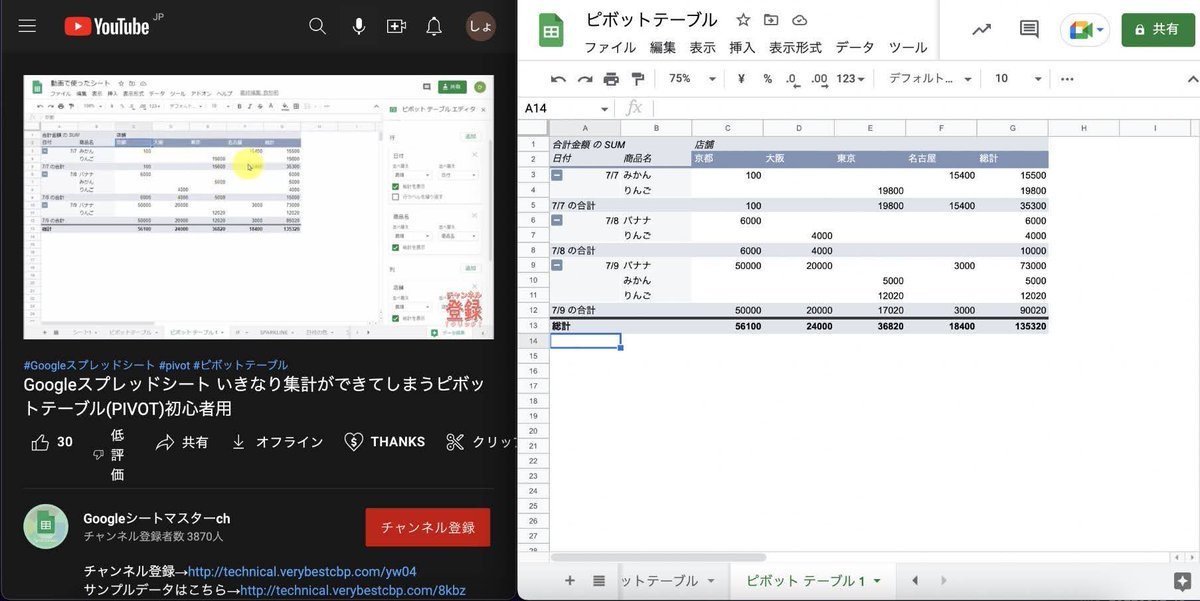Open the 表示形式 menu in Sheets
The height and width of the screenshot is (601, 1200).
pyautogui.click(x=795, y=47)
